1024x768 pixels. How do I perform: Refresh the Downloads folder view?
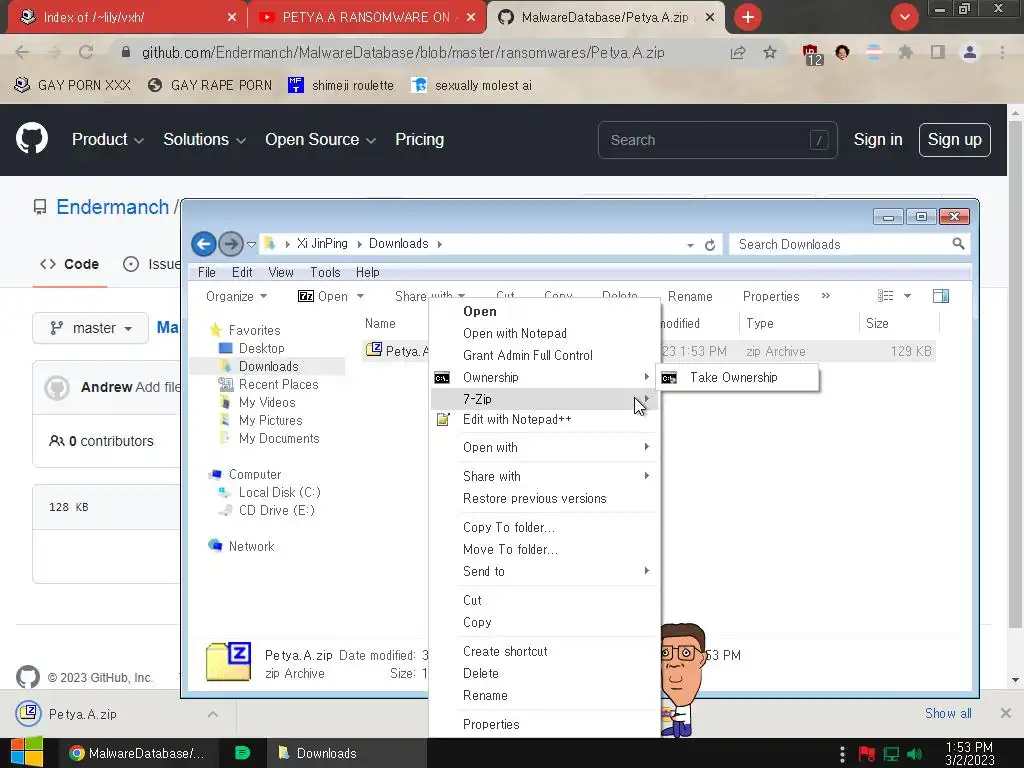pos(710,245)
